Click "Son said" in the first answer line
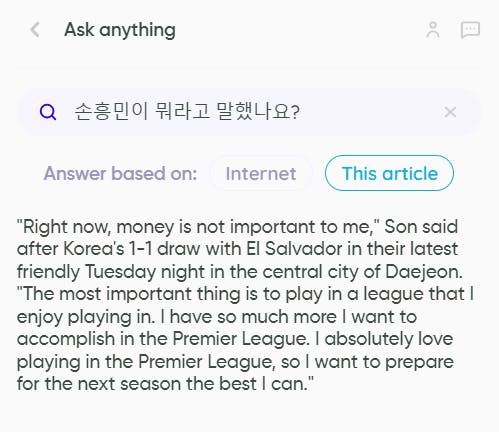The height and width of the screenshot is (432, 499). (421, 227)
